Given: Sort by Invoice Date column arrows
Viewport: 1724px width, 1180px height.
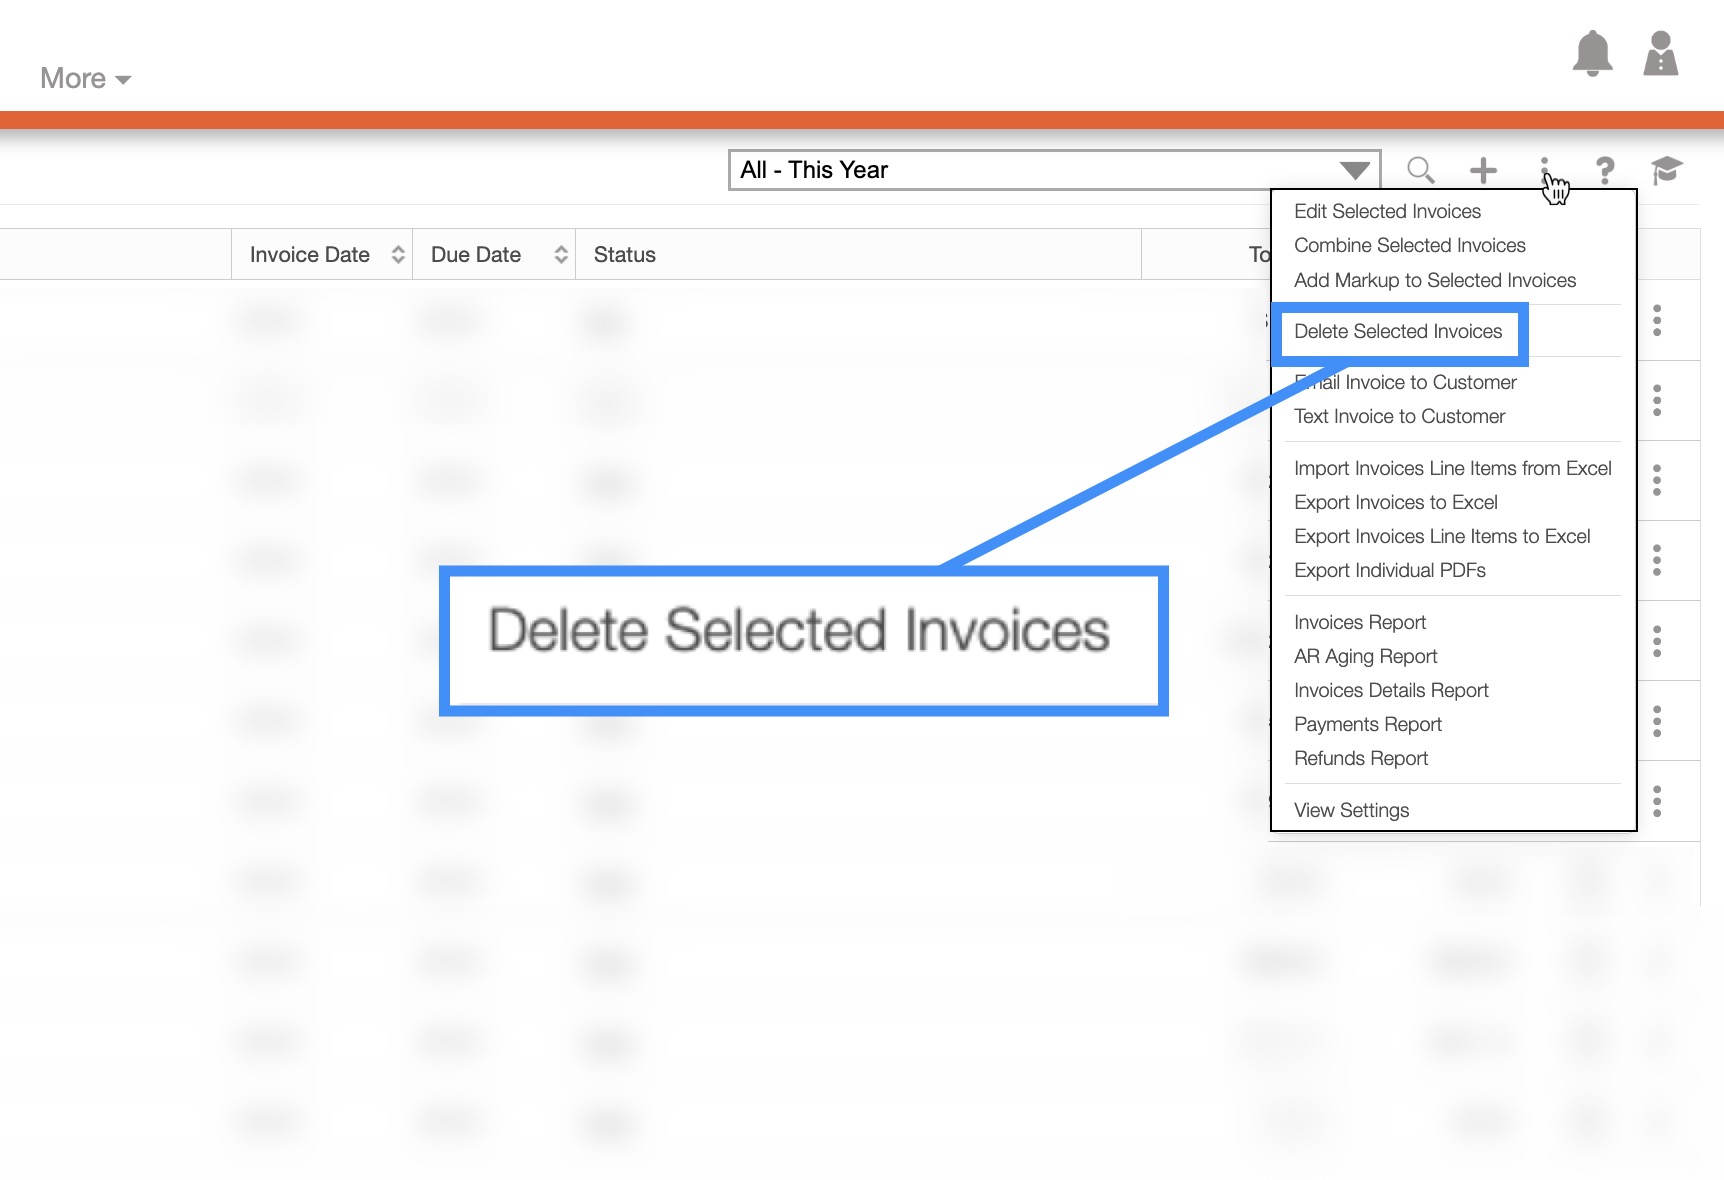Looking at the screenshot, I should click(398, 255).
